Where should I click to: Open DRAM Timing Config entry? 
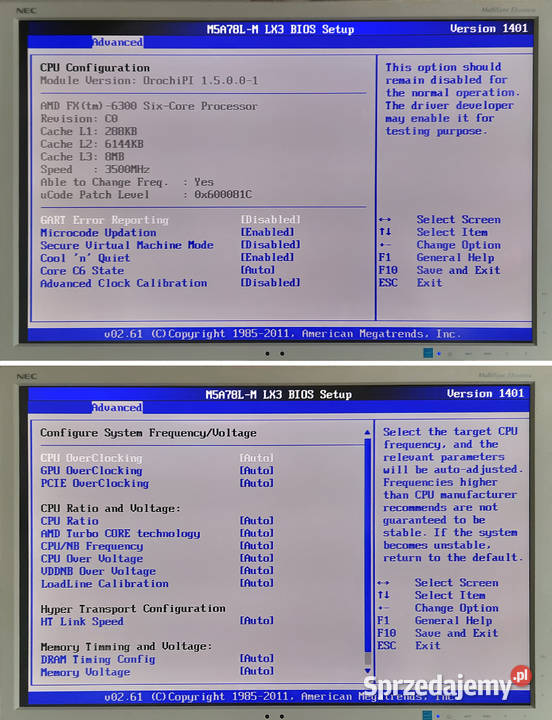point(98,659)
